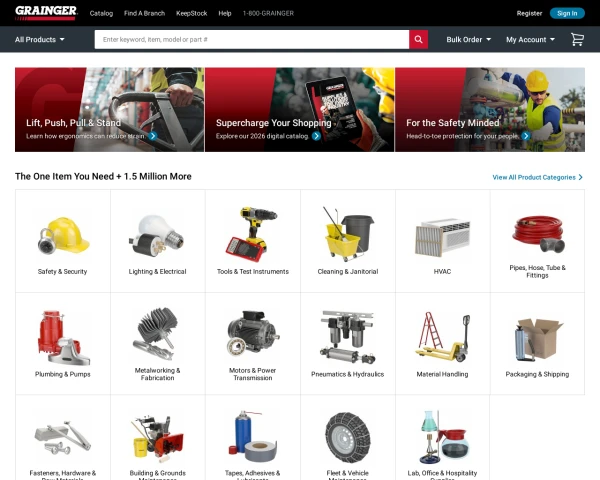This screenshot has height=480, width=600.
Task: Open Packaging & Shipping box image
Action: pyautogui.click(x=538, y=340)
